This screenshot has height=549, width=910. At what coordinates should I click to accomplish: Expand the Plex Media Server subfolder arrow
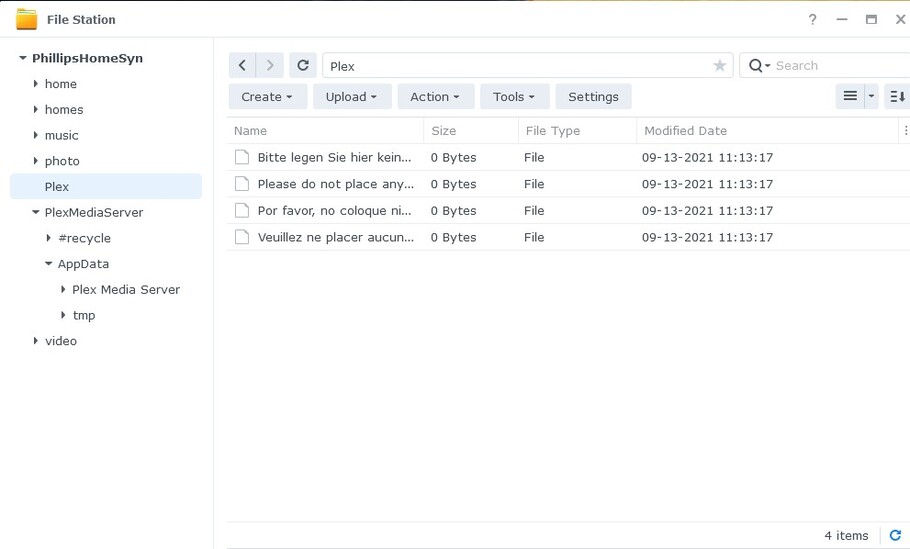(x=63, y=289)
